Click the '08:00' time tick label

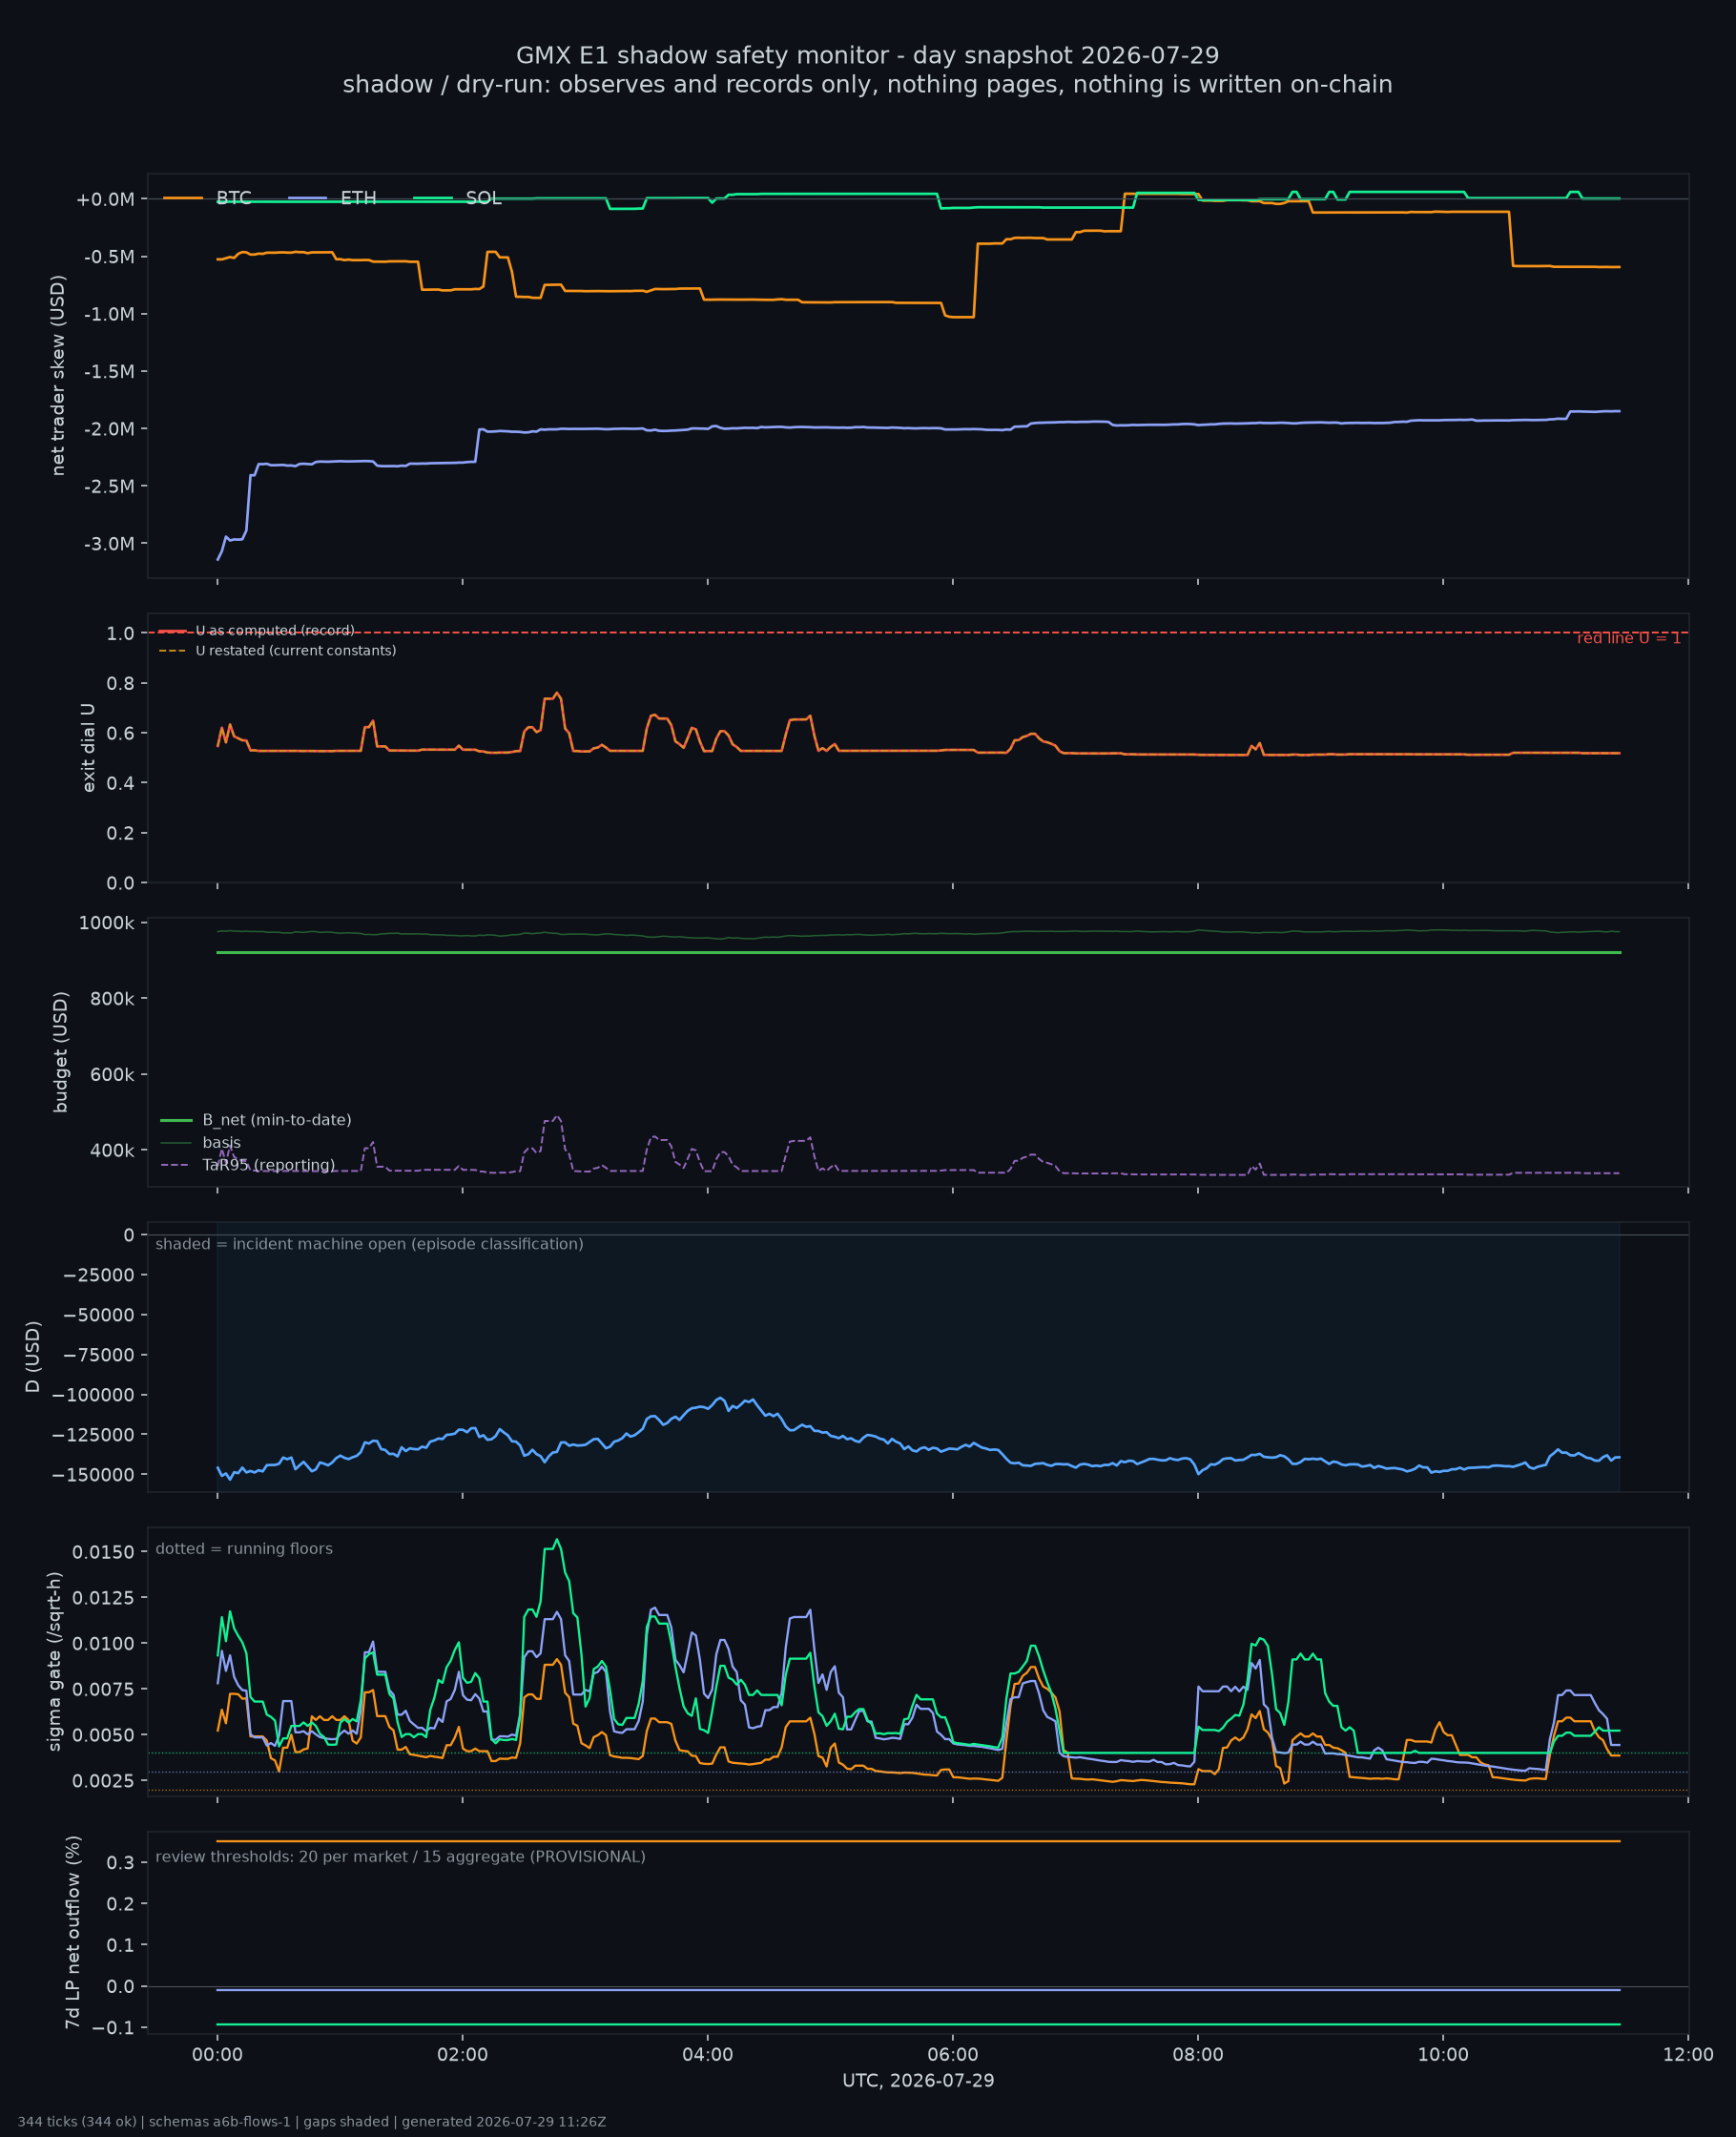coord(1198,2056)
